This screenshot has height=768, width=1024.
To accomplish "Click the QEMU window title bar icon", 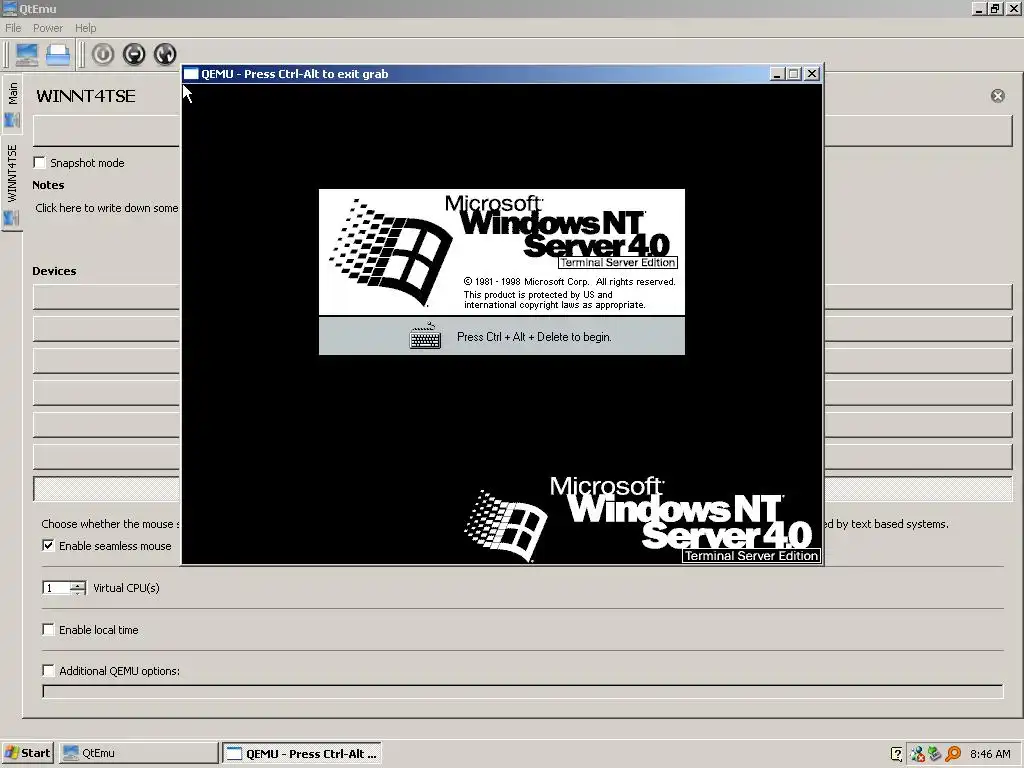I will coord(191,74).
